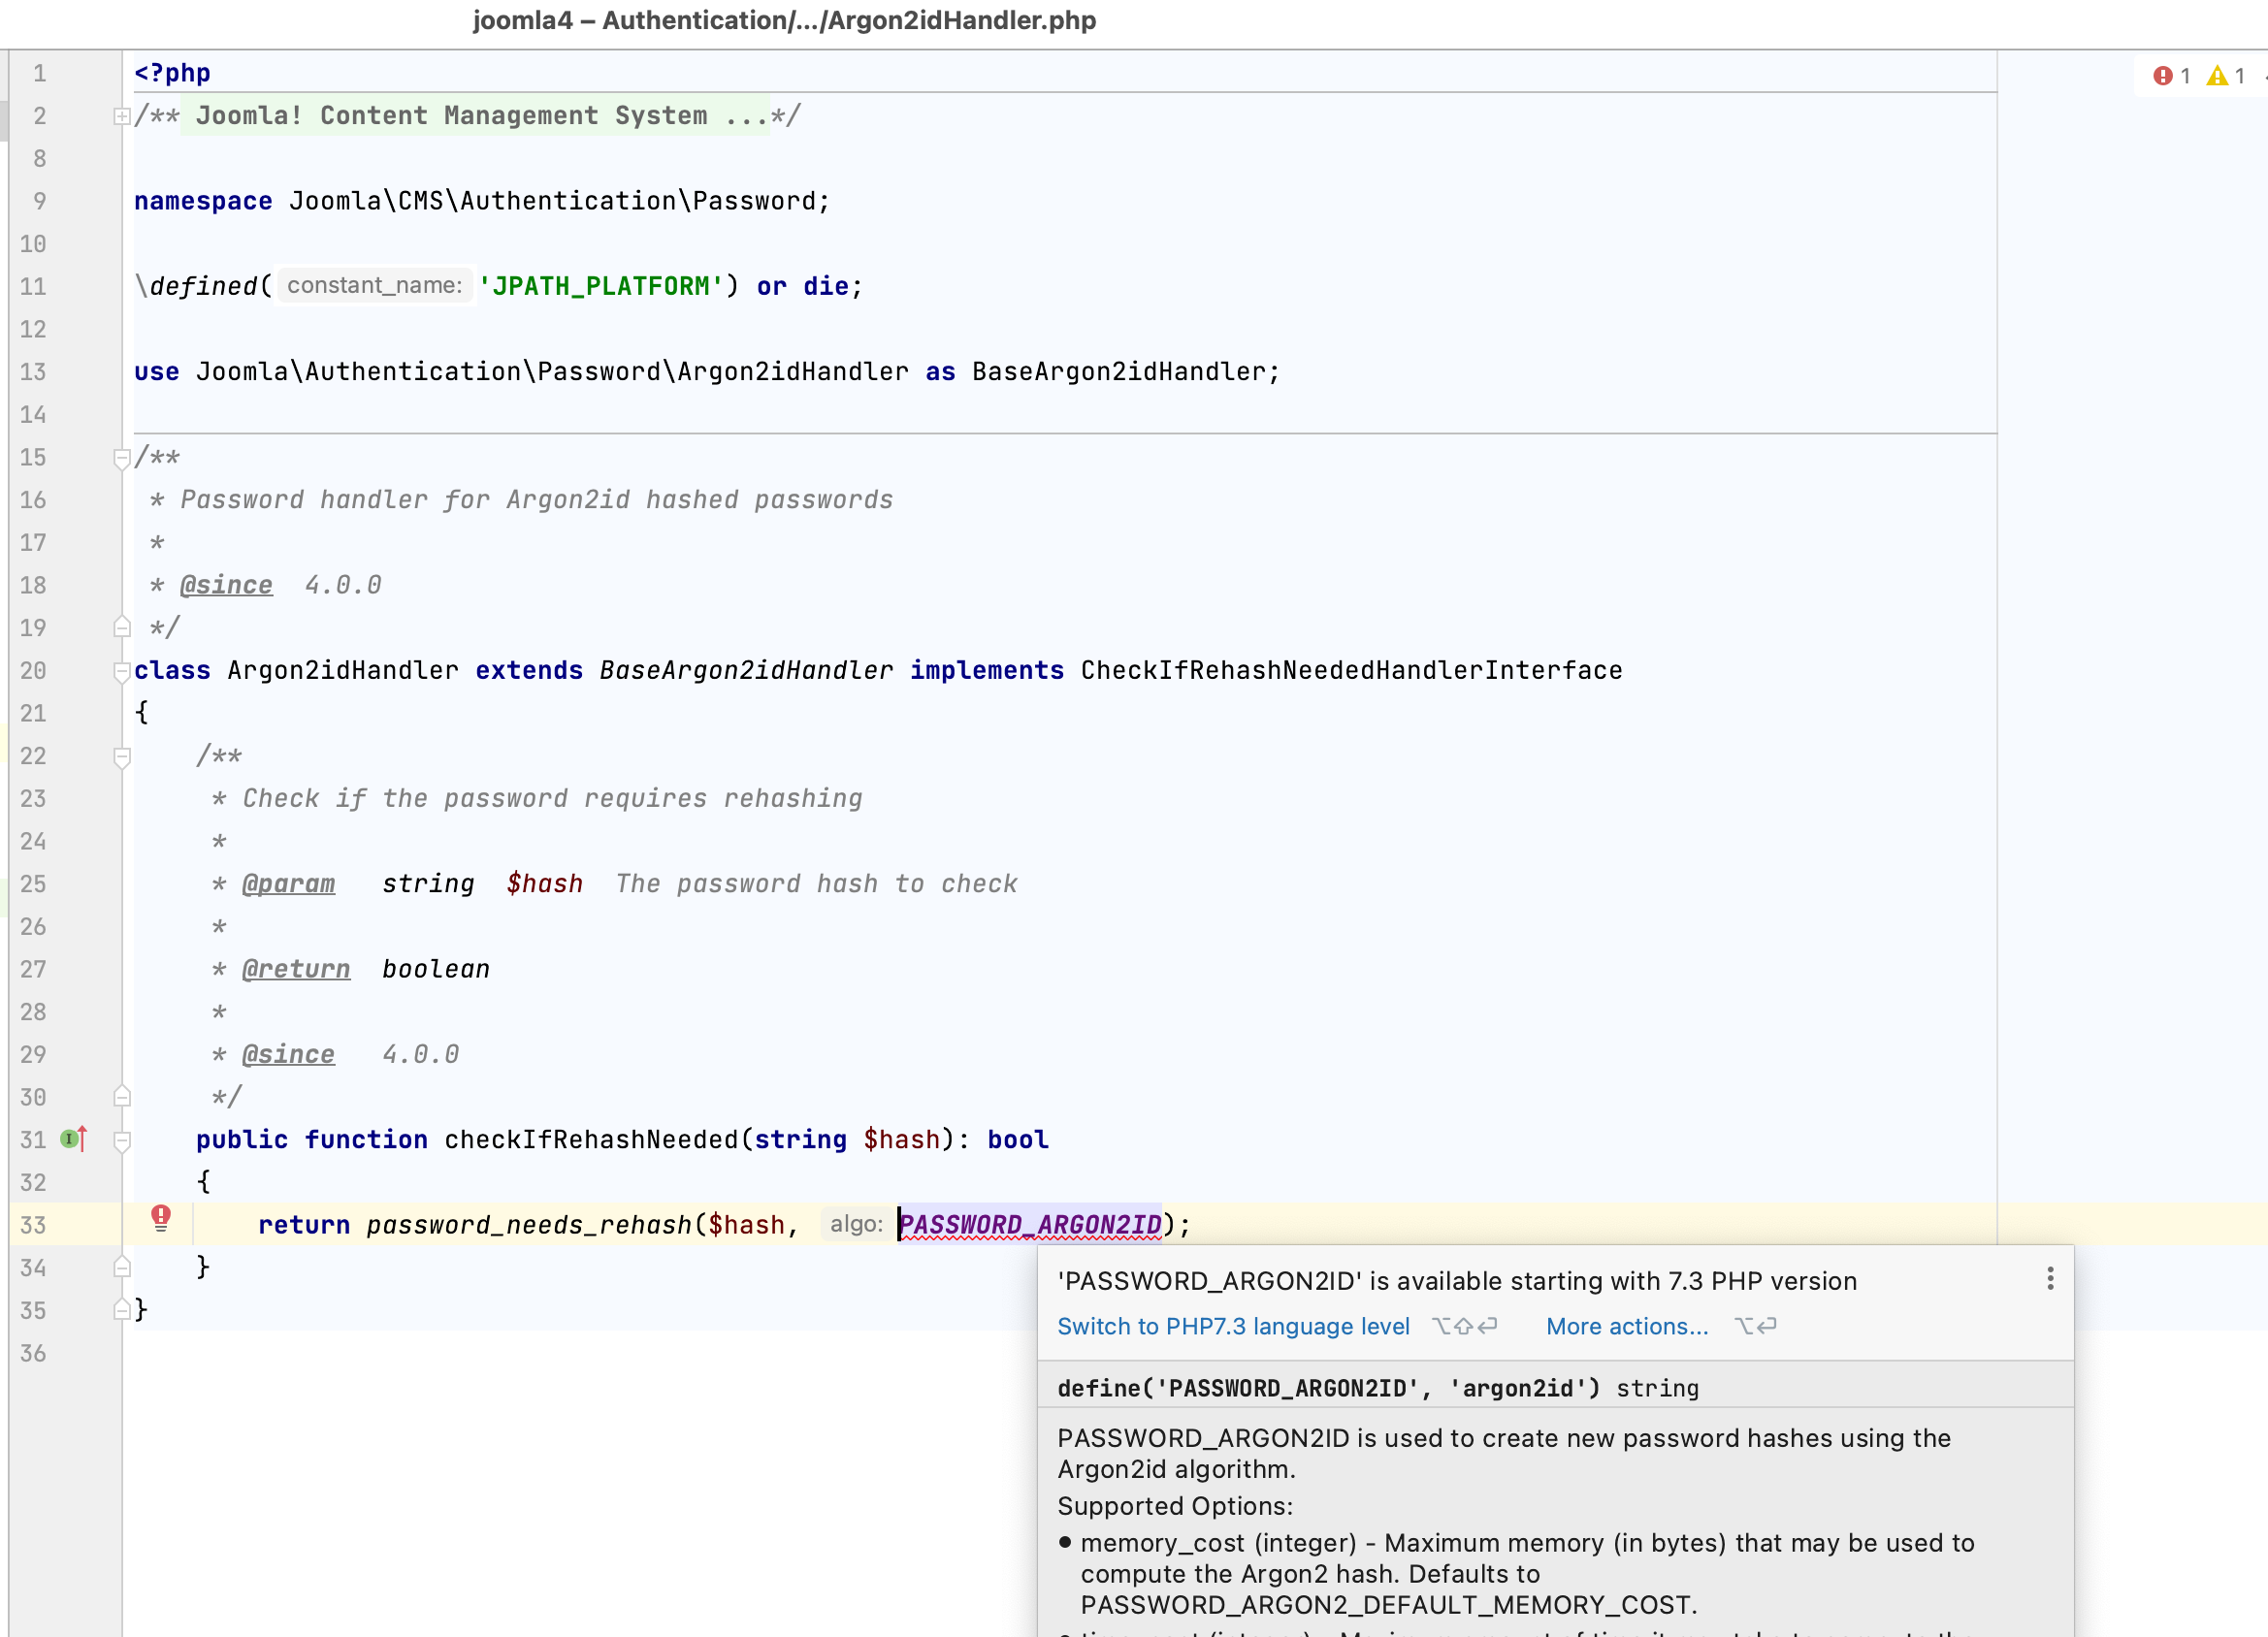Collapse the doc comment end marker on line 19
Viewport: 2268px width, 1637px height.
(122, 627)
